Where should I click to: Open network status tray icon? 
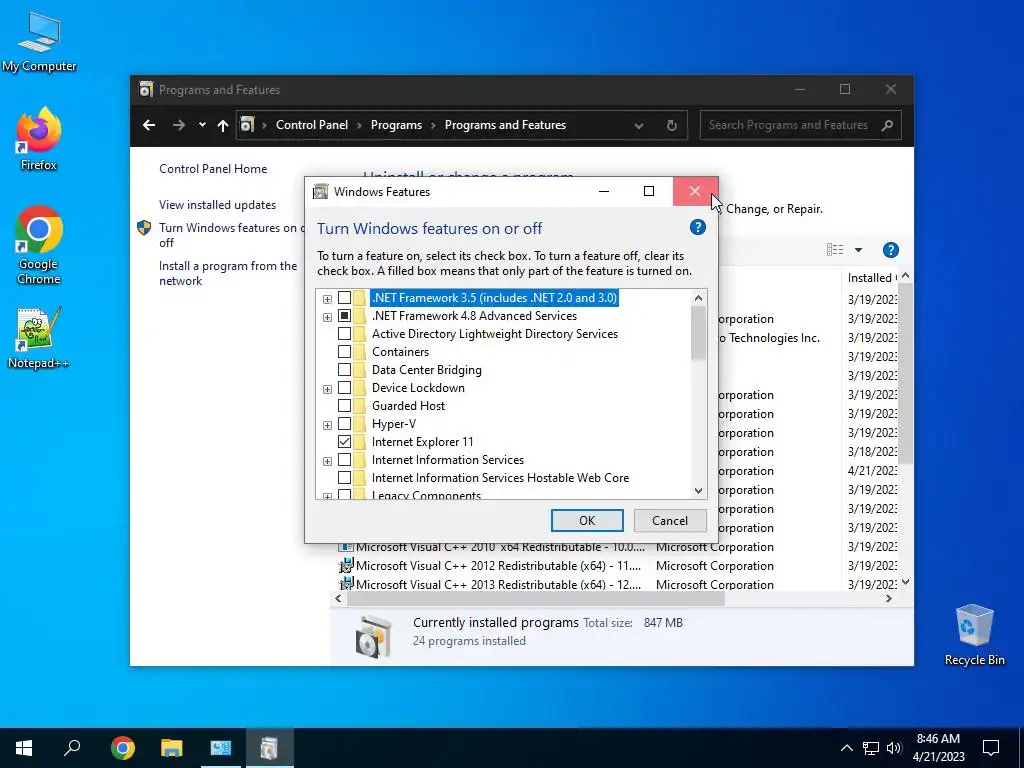tap(871, 748)
